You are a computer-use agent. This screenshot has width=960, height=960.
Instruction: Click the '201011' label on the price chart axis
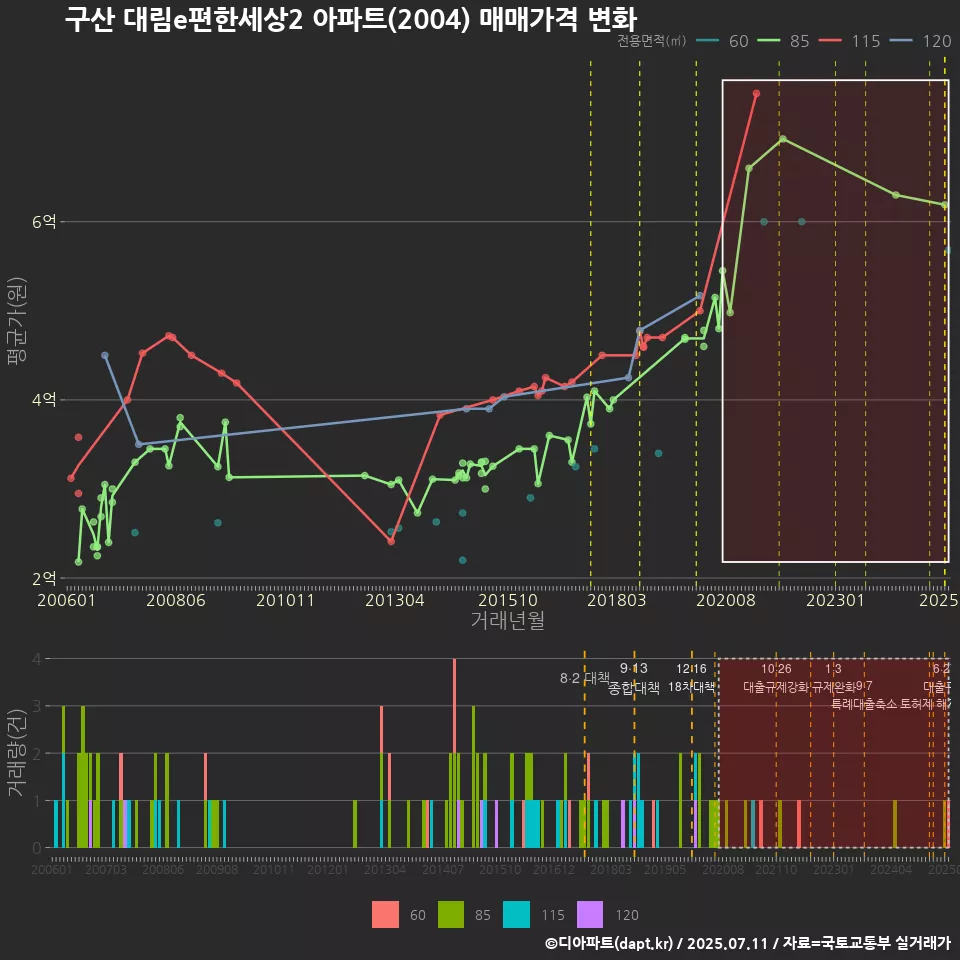pyautogui.click(x=285, y=600)
